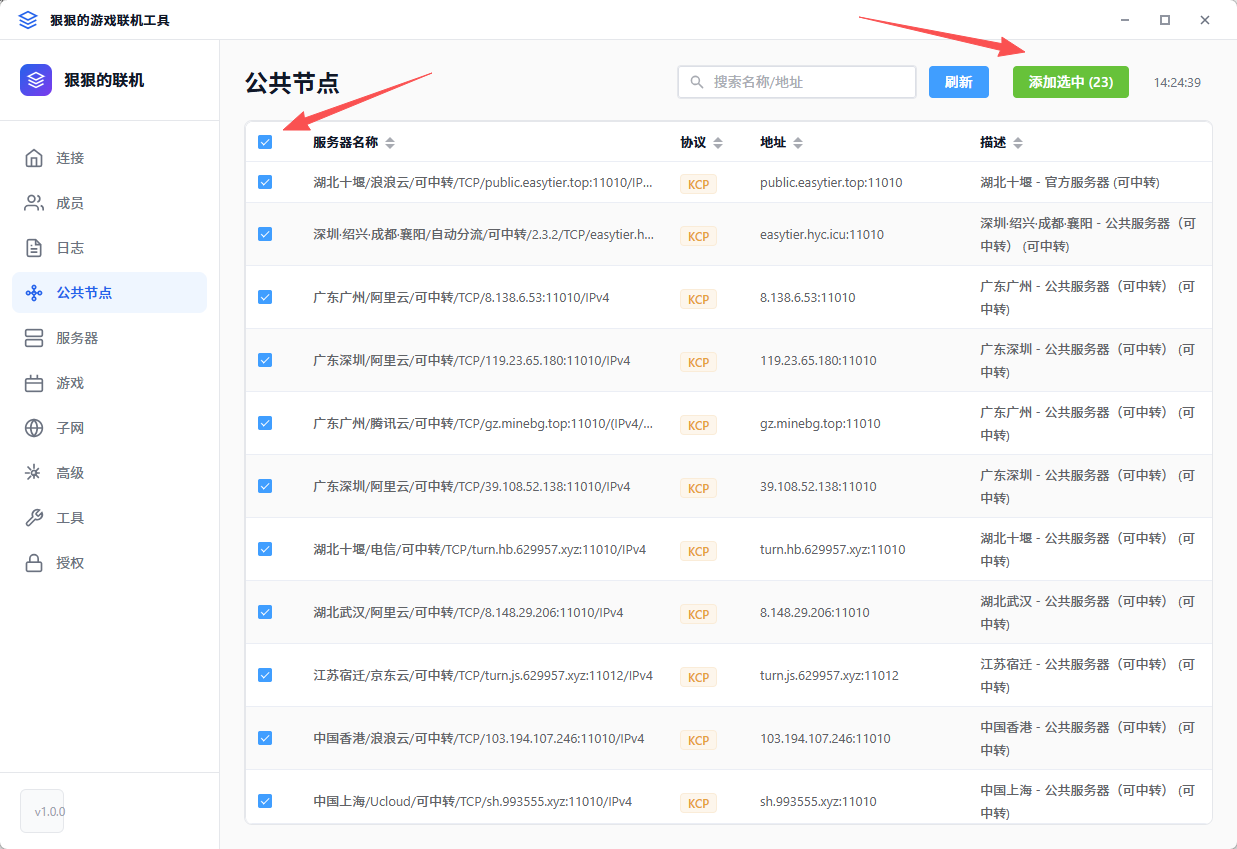The width and height of the screenshot is (1237, 849).
Task: Click the KCP tag in the public.easytier.top row
Action: pyautogui.click(x=698, y=184)
